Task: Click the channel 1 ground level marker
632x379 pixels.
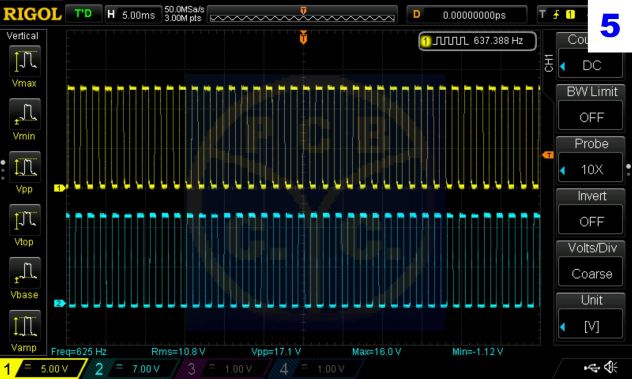Action: 59,188
